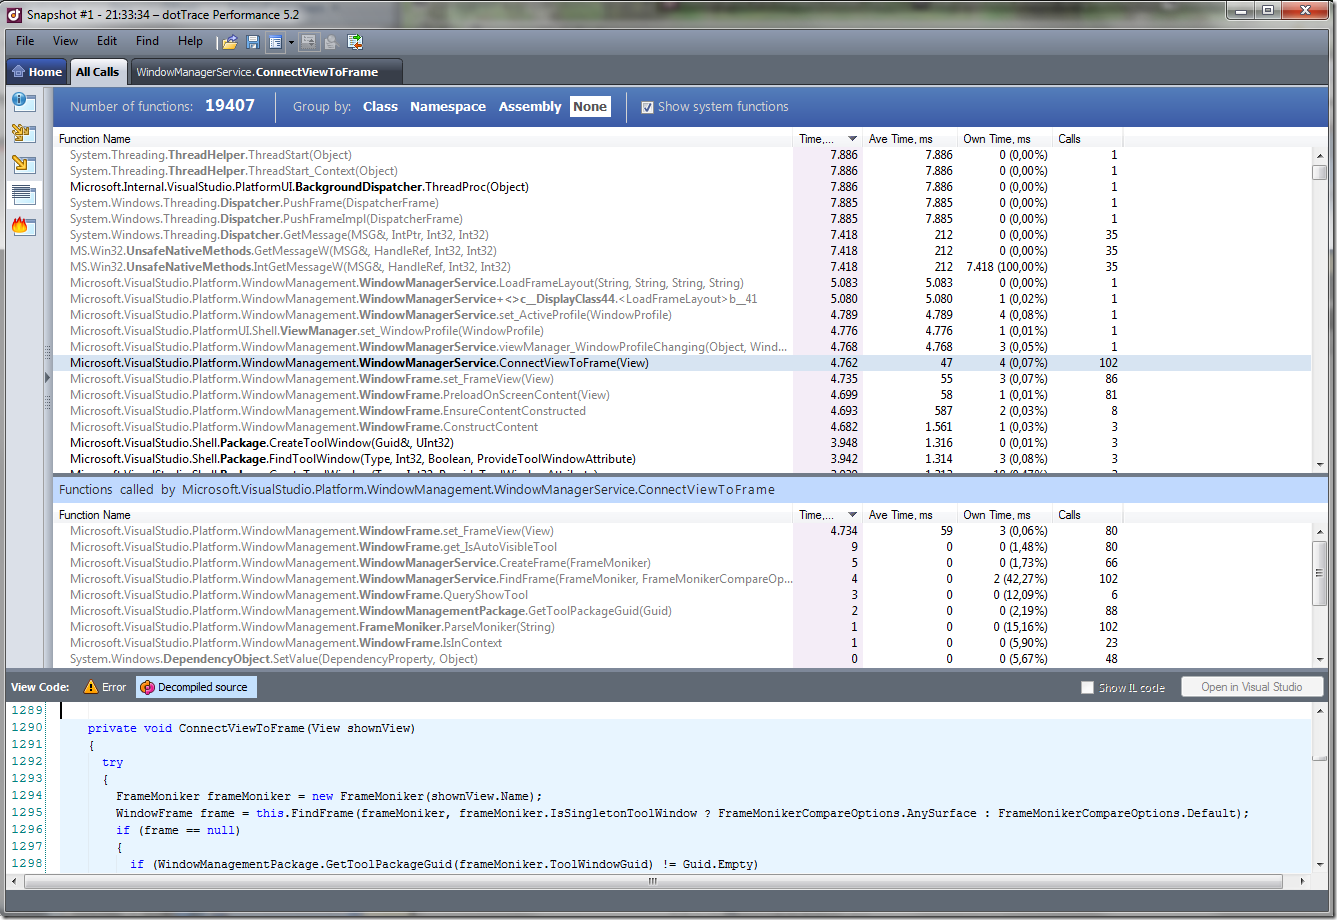Open the Help menu
This screenshot has height=920, width=1337.
190,41
